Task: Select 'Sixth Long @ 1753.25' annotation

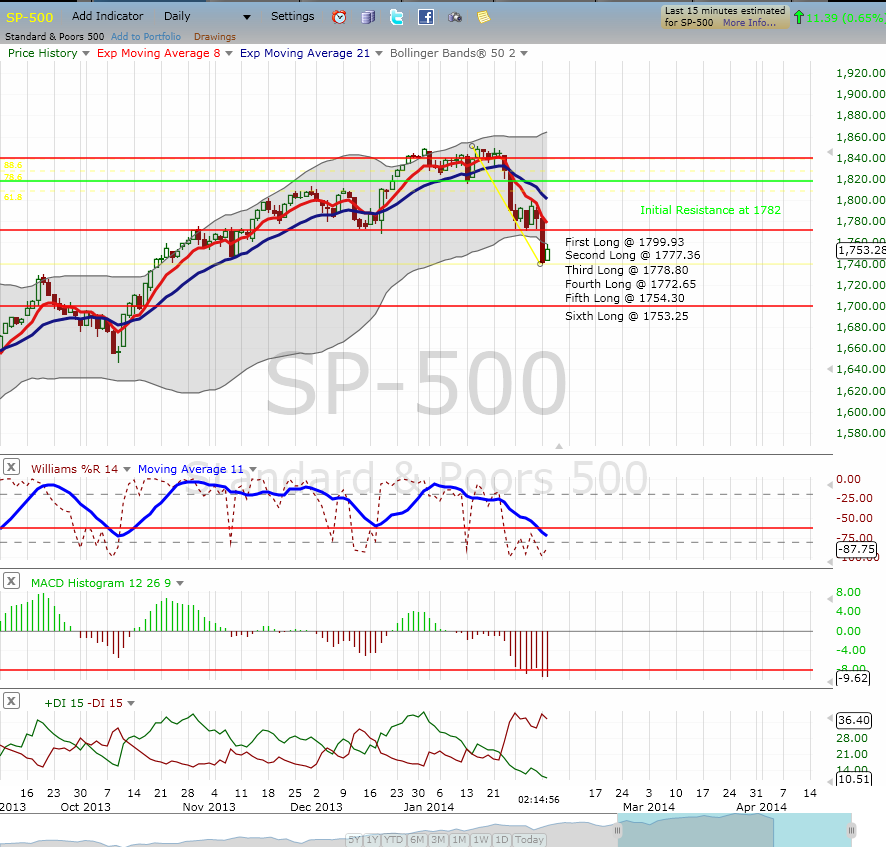Action: point(627,316)
